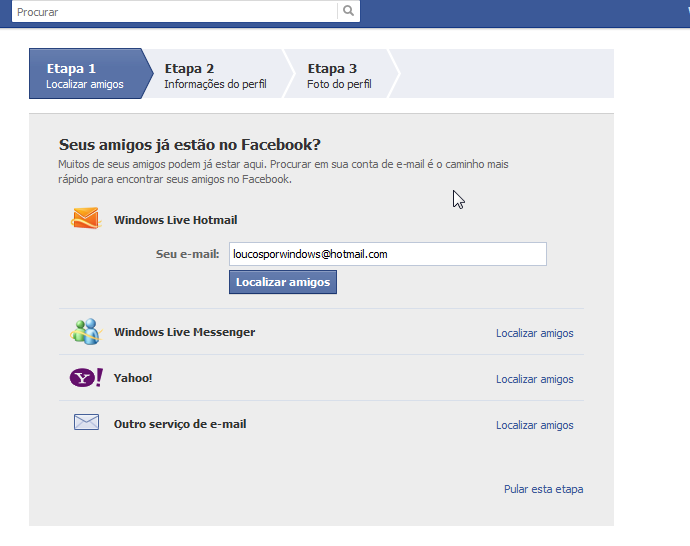
Task: Click the blue envelope email service icon
Action: click(x=86, y=423)
